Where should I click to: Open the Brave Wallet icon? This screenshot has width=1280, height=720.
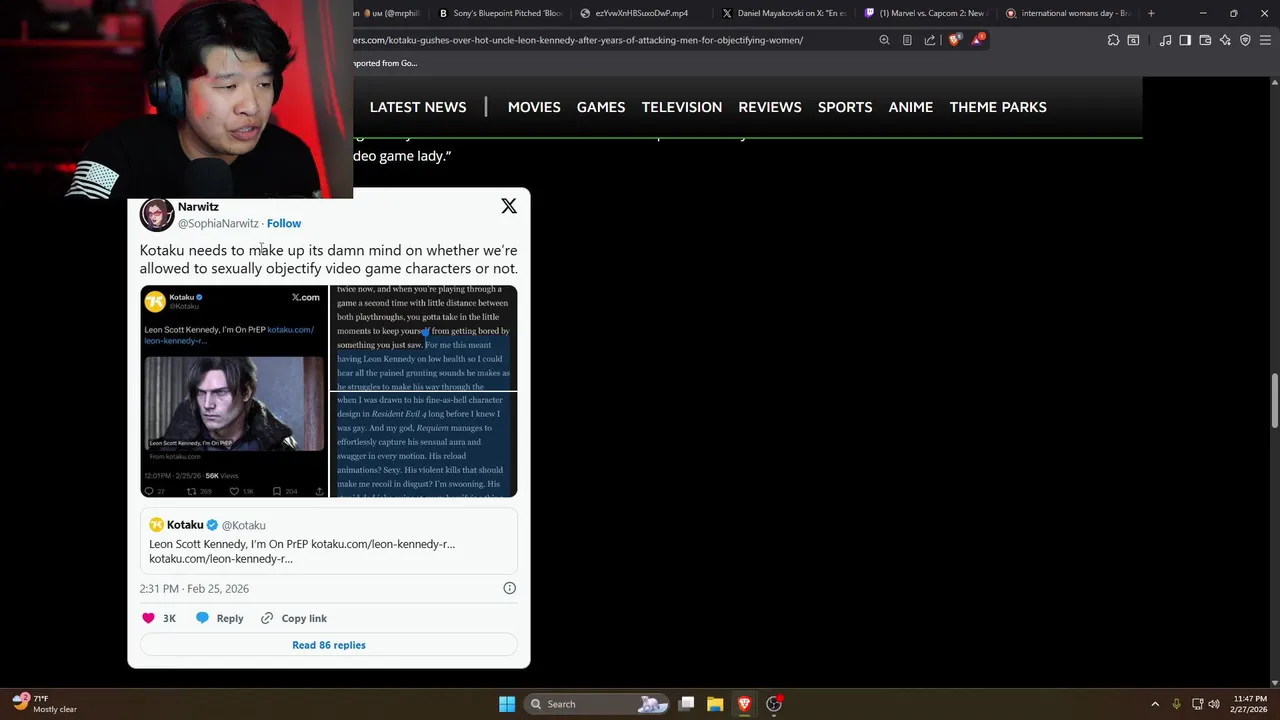[x=1205, y=40]
